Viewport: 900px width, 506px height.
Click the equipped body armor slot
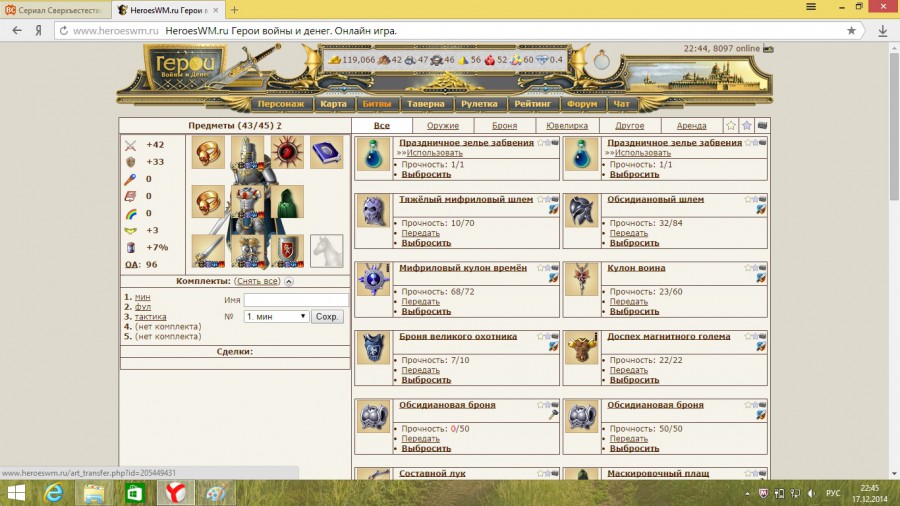tap(247, 201)
